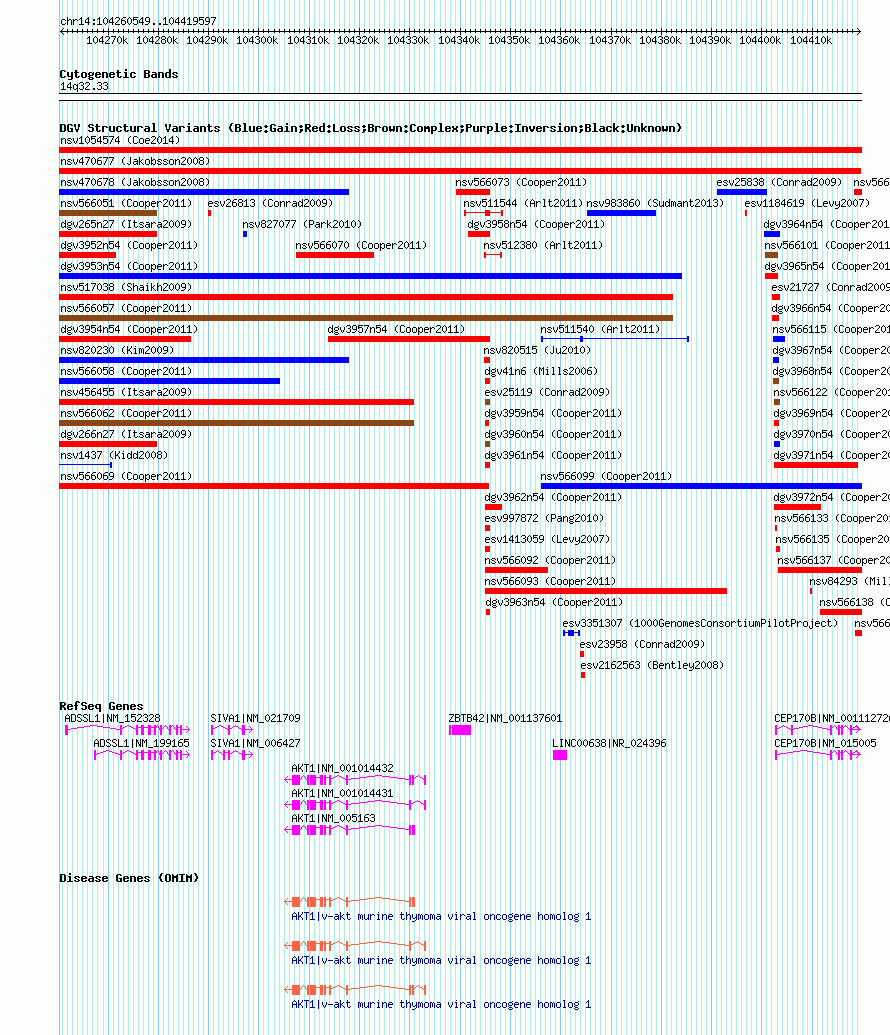Select nsv983860 (Sudmant2013) blue bar
The height and width of the screenshot is (1035, 890).
coord(621,213)
